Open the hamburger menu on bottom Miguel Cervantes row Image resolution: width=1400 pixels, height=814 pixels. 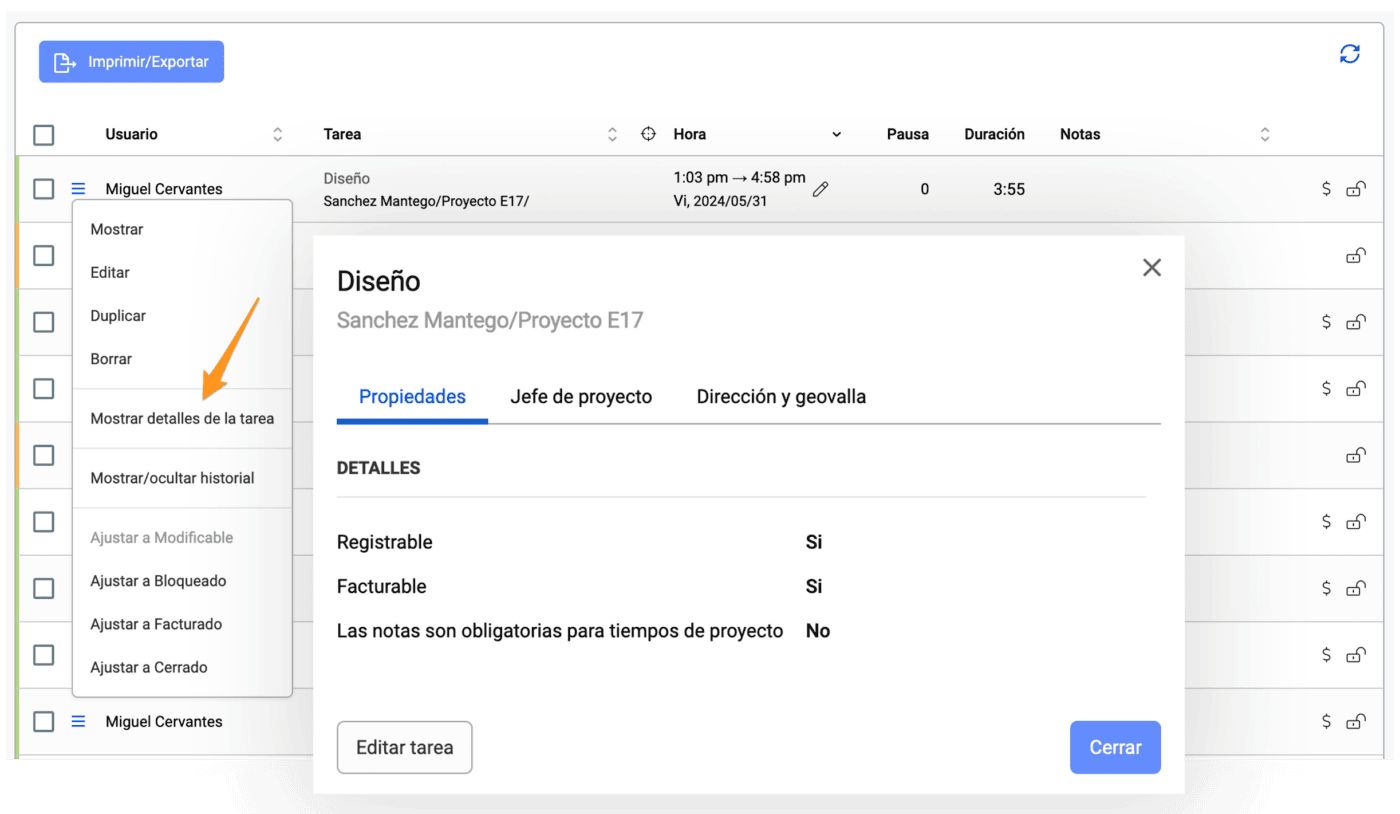tap(79, 721)
